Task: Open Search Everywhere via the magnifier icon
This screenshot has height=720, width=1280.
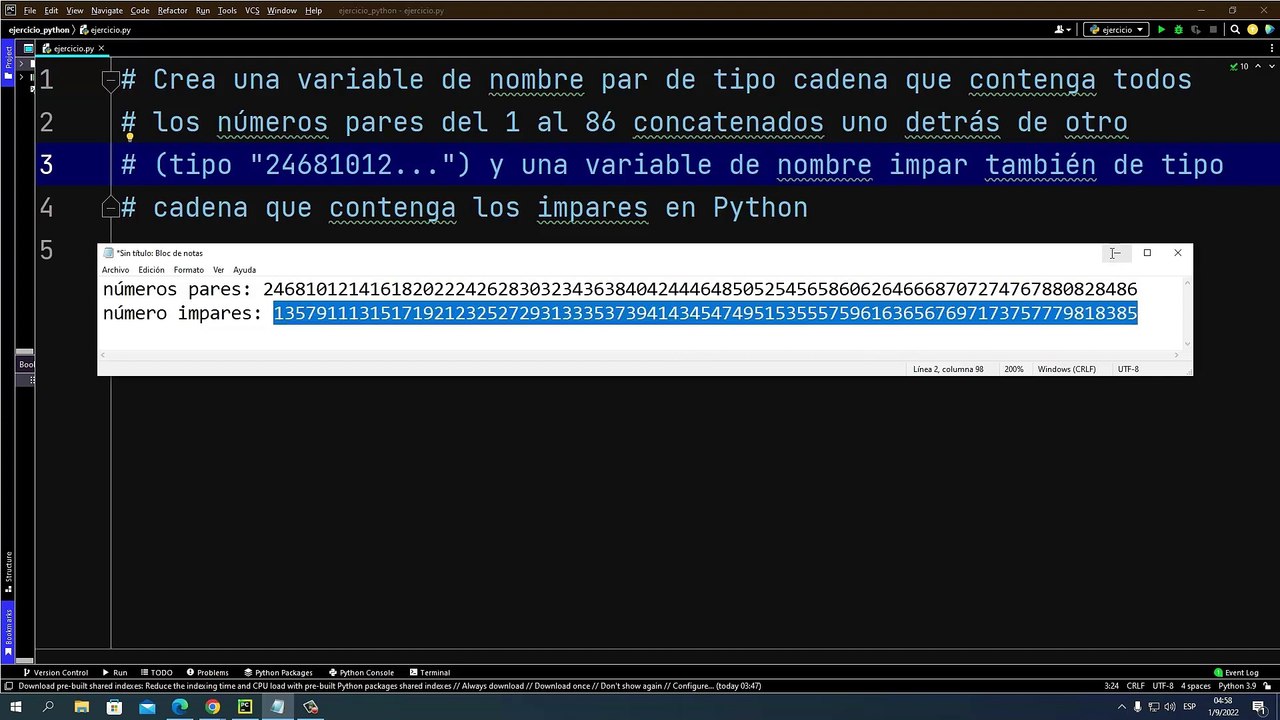Action: (1236, 30)
